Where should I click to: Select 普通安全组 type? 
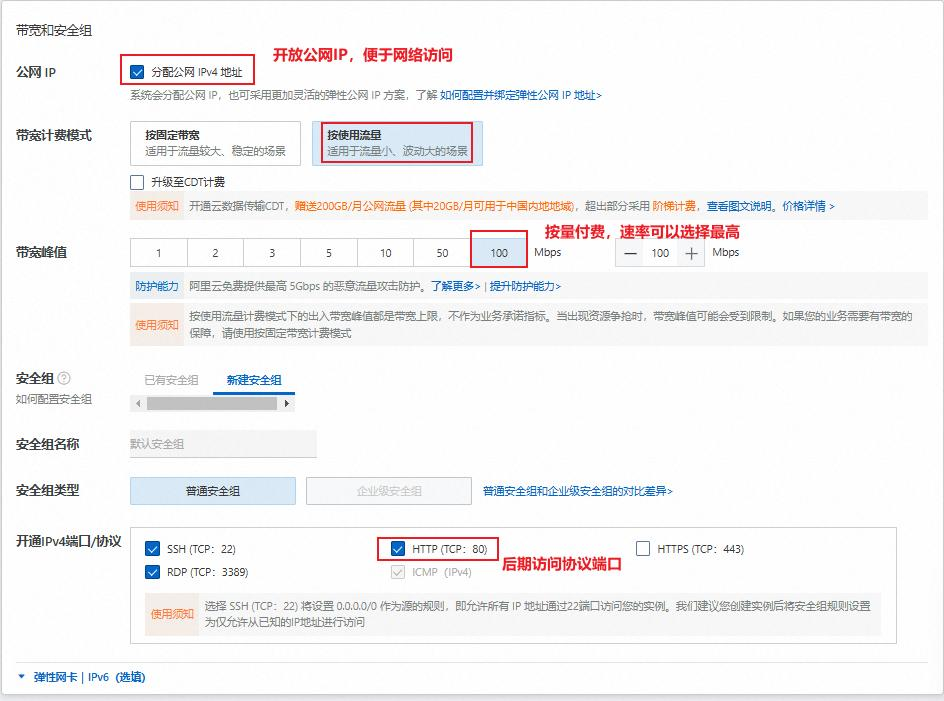[213, 491]
